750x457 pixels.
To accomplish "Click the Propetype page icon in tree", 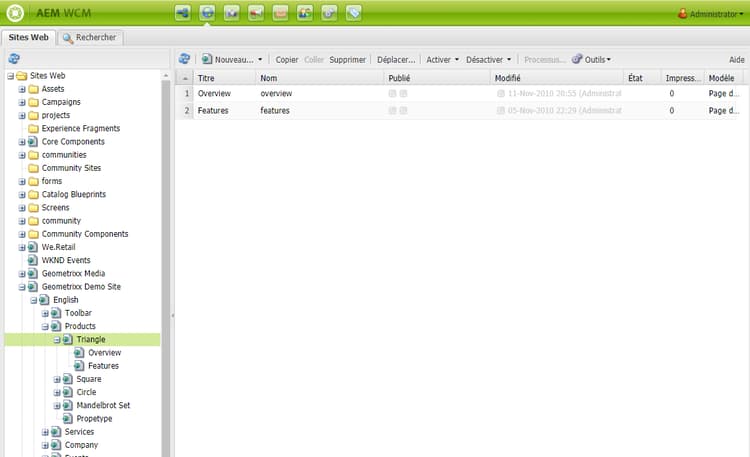I will point(67,418).
